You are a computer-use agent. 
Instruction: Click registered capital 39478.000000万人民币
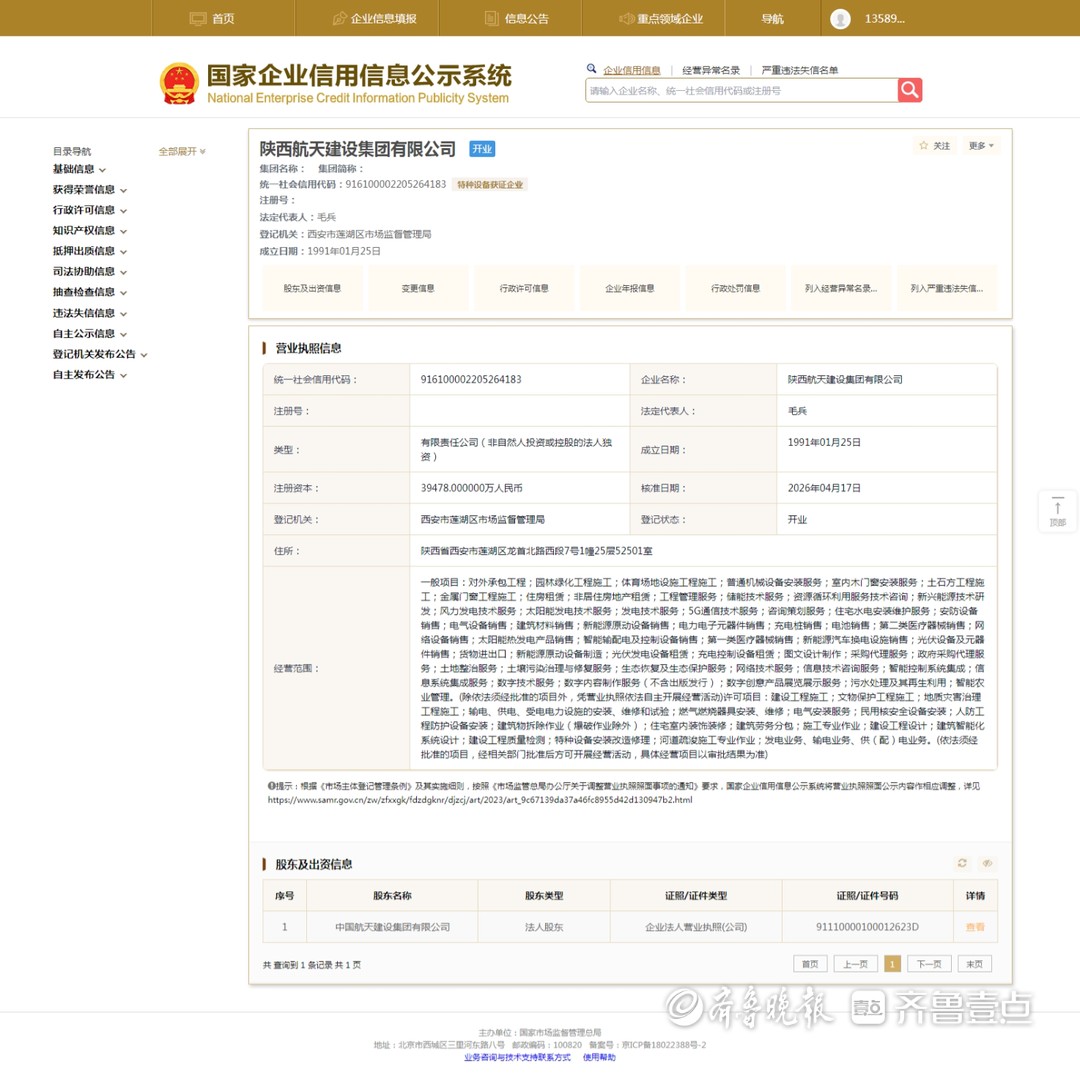472,488
